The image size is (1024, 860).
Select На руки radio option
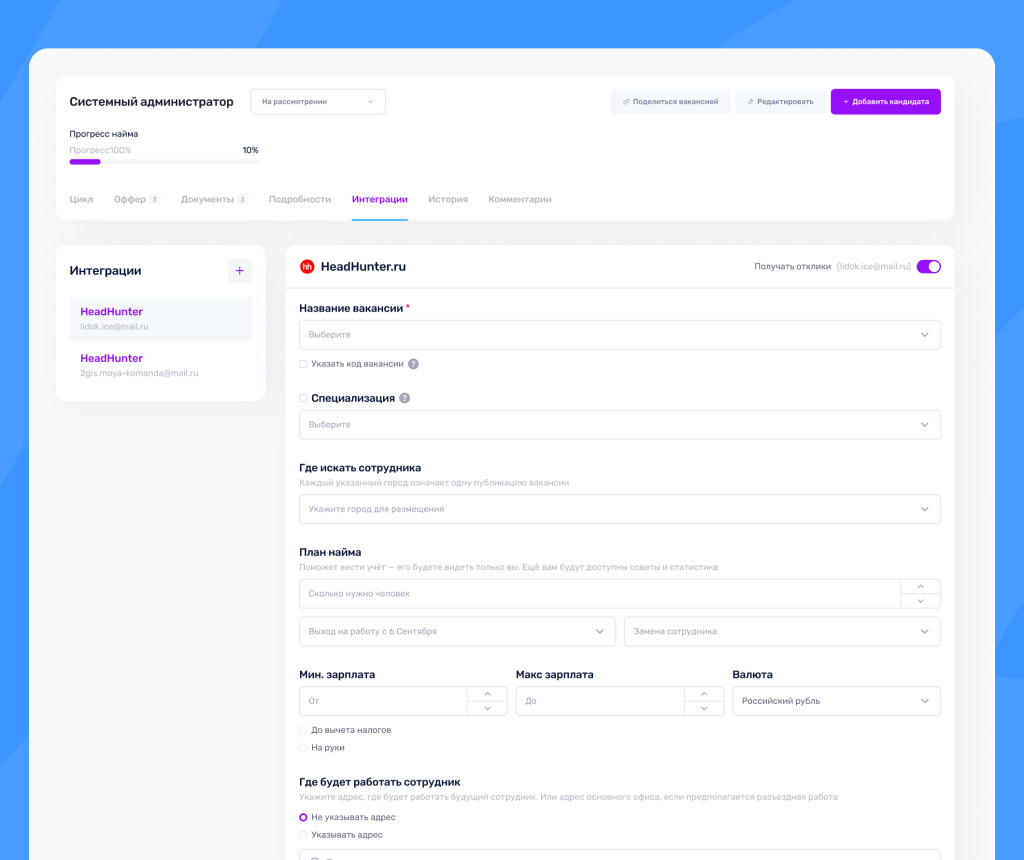click(303, 748)
